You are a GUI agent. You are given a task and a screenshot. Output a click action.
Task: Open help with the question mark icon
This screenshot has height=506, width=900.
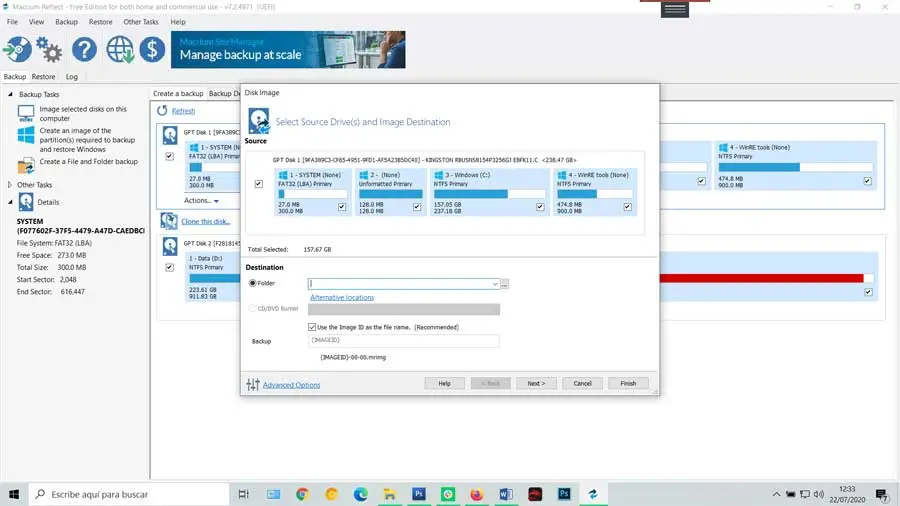tap(84, 49)
